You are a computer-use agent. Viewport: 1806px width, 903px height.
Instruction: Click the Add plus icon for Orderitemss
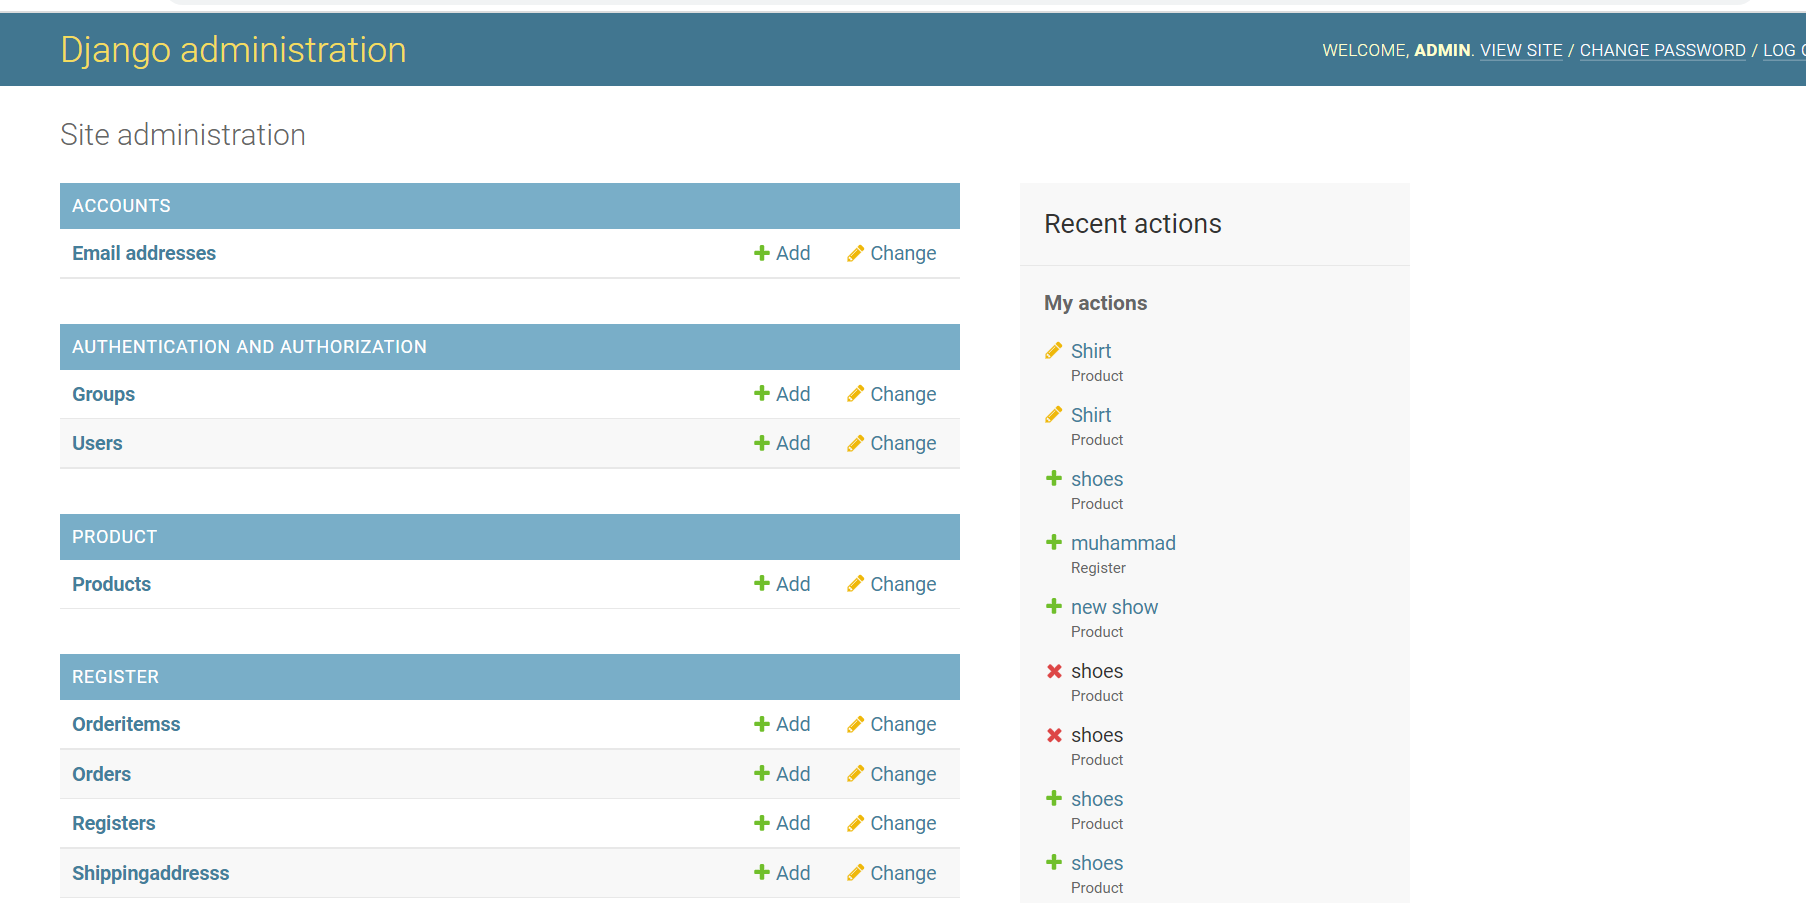[x=761, y=724]
